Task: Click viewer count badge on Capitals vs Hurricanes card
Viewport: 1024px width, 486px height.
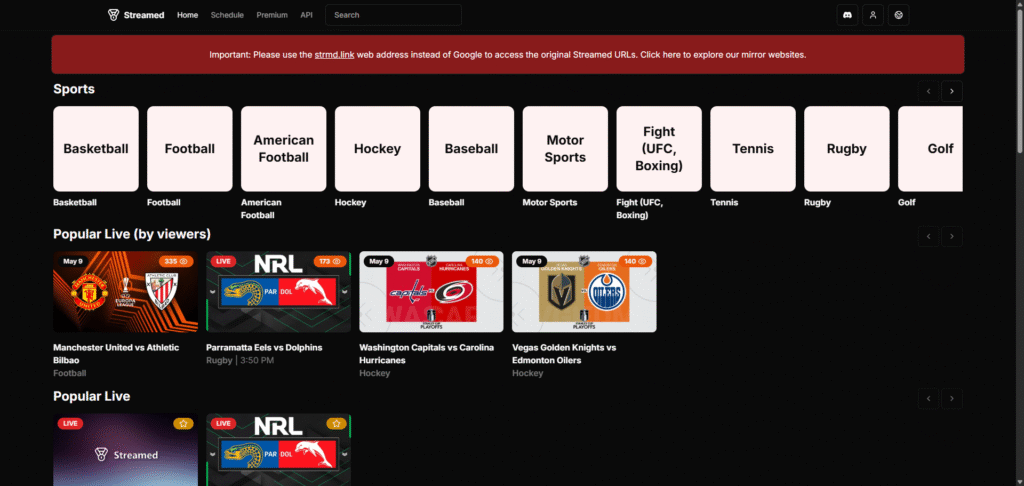Action: [x=483, y=261]
